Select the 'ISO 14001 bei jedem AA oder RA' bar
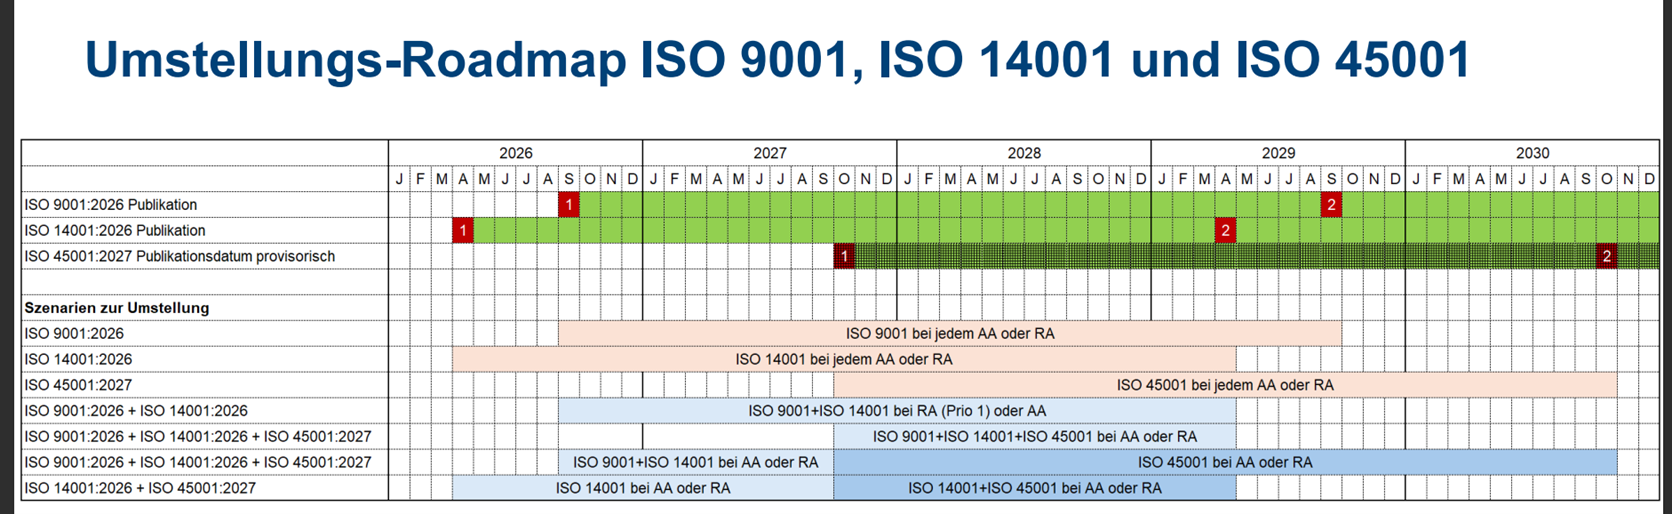 coord(843,359)
